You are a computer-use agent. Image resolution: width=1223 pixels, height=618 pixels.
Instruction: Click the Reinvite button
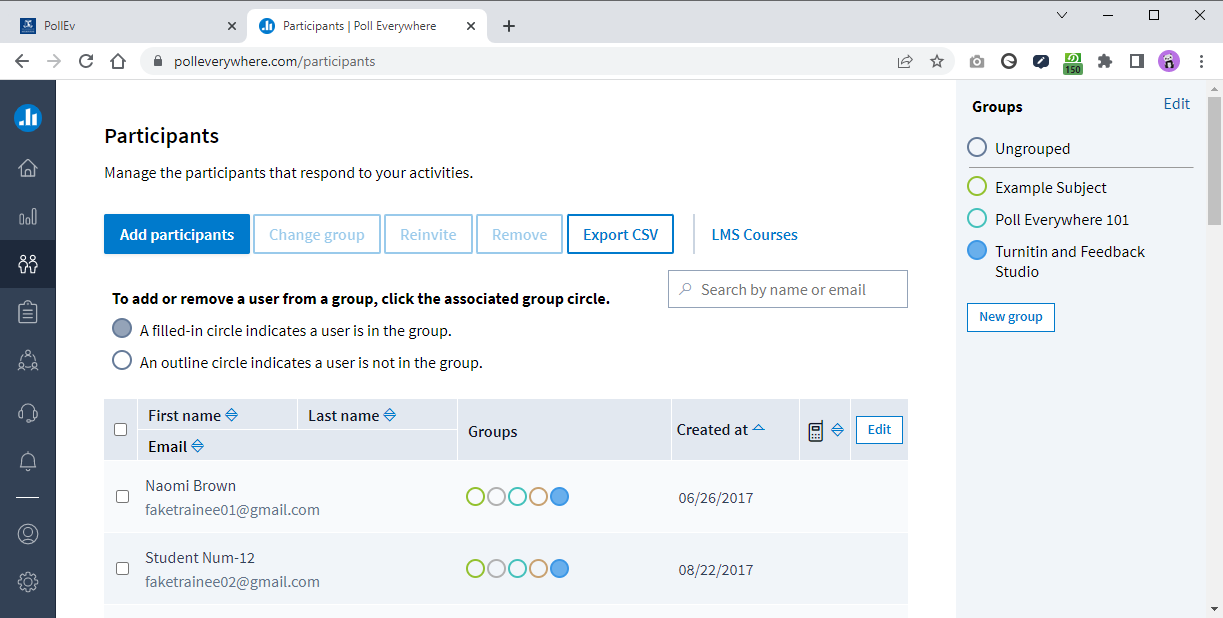pos(428,234)
